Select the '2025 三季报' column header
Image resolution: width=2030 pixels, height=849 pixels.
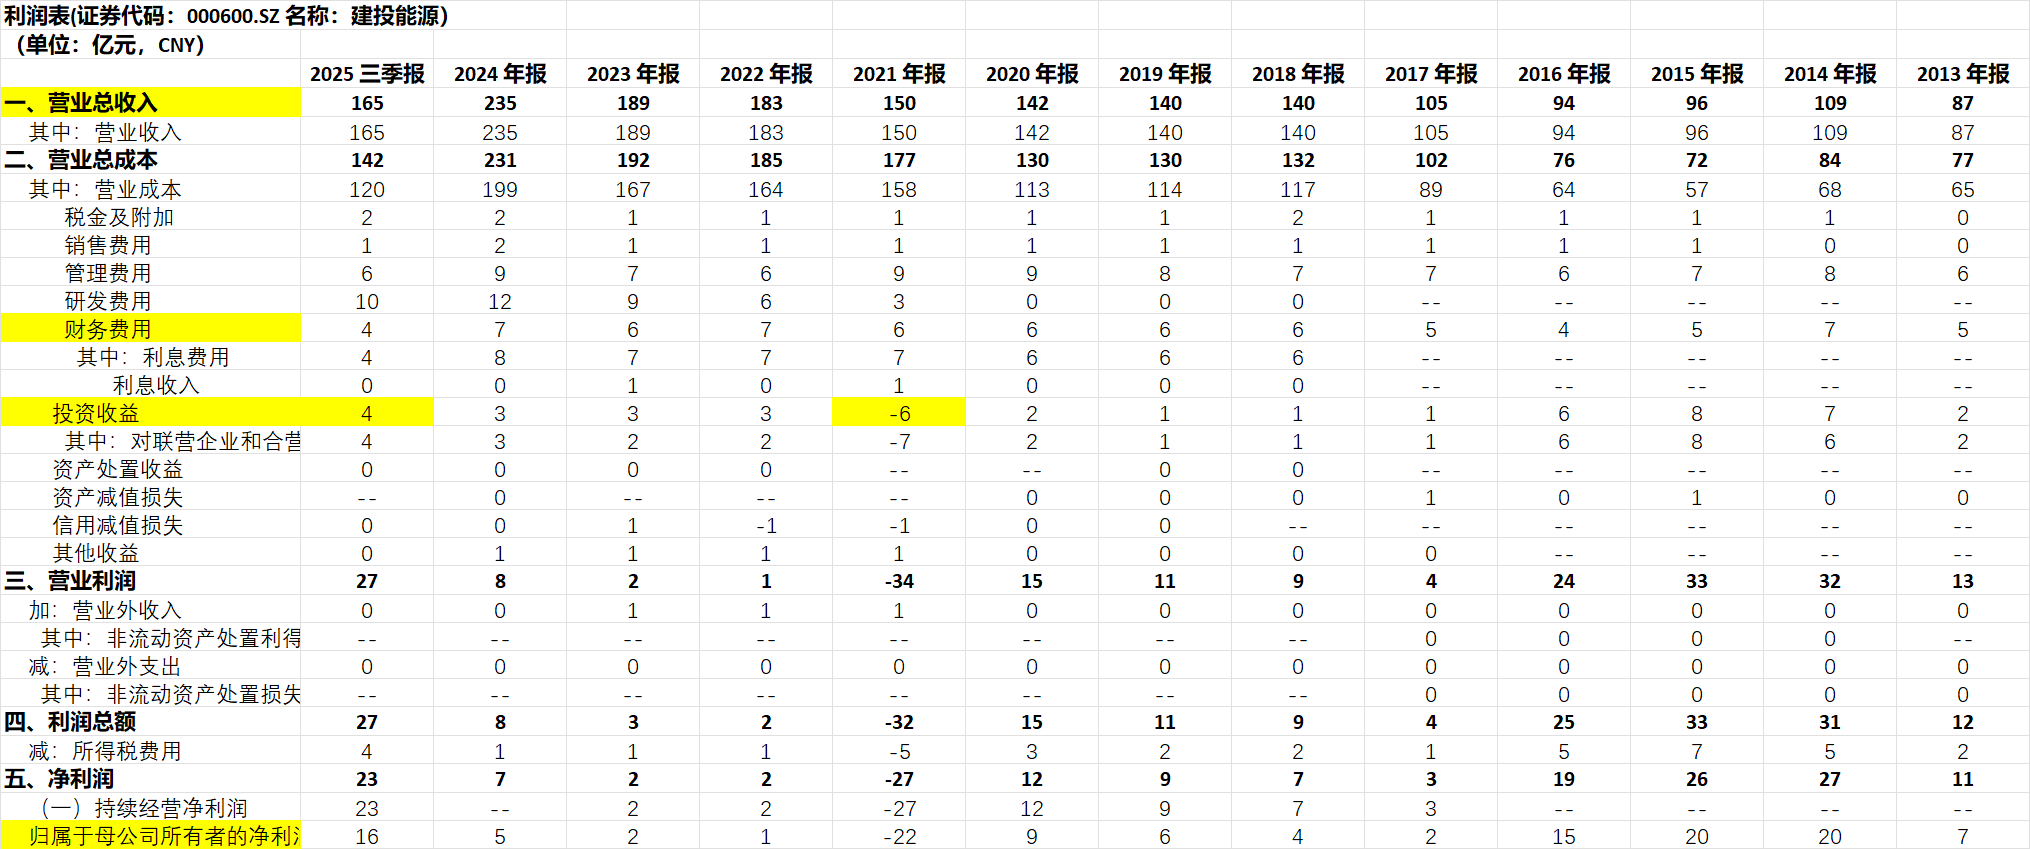pyautogui.click(x=367, y=74)
